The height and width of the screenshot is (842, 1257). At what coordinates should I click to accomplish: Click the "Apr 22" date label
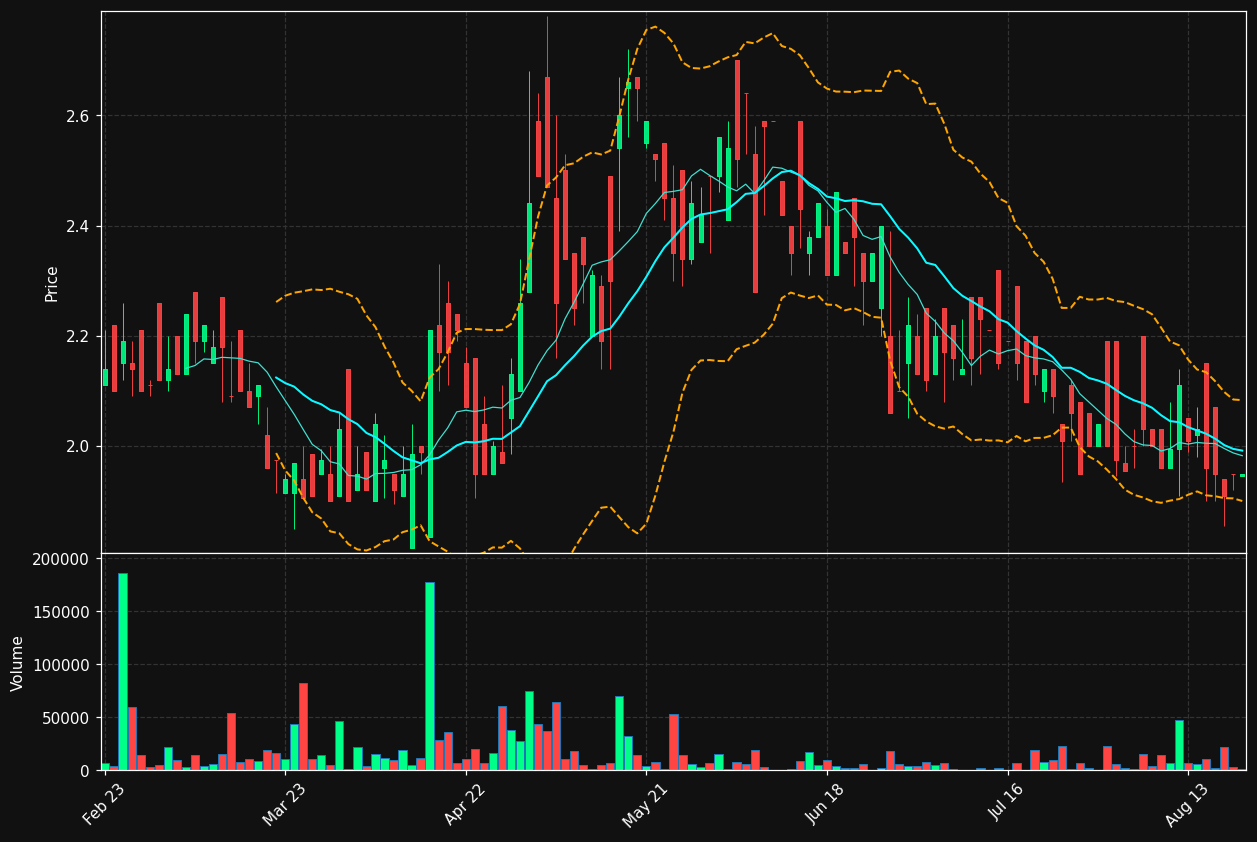click(x=465, y=804)
